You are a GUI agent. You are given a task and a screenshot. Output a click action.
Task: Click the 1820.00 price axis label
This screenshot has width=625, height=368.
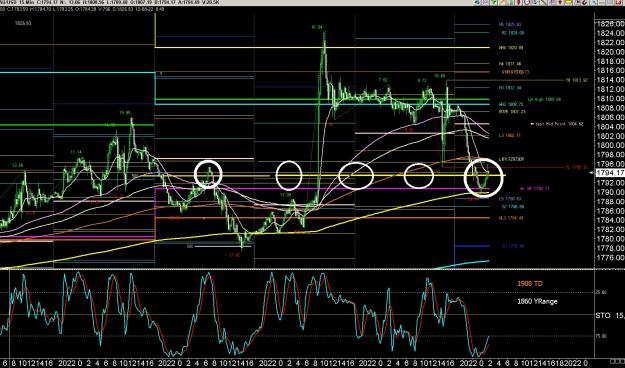coord(610,52)
